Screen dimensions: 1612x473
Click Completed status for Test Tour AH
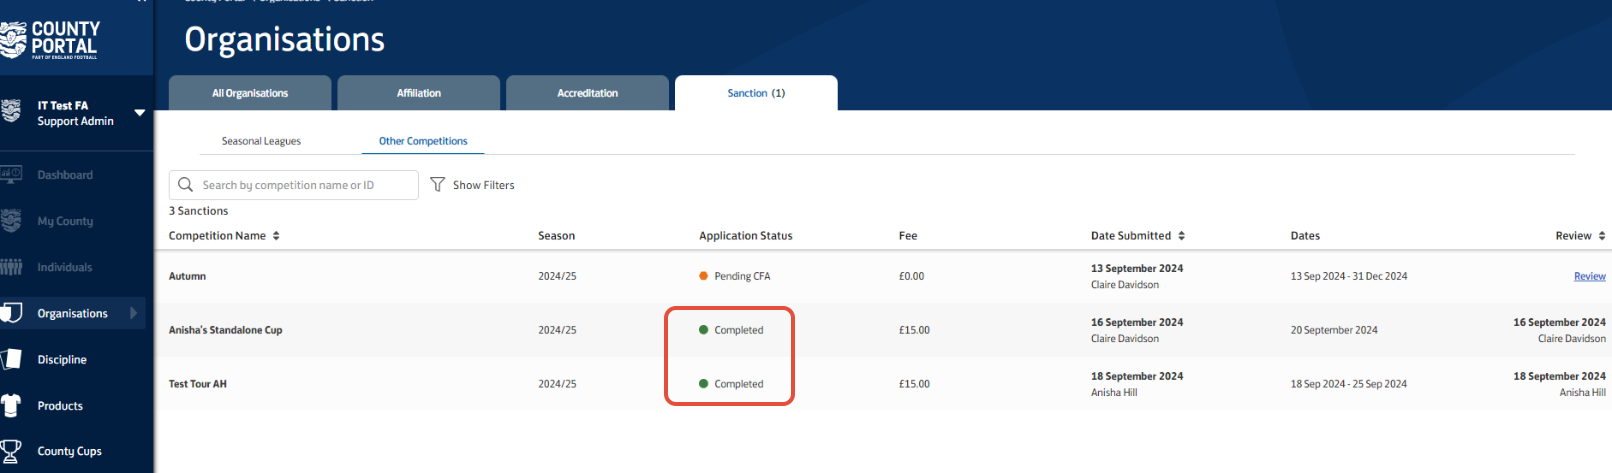[x=731, y=384]
